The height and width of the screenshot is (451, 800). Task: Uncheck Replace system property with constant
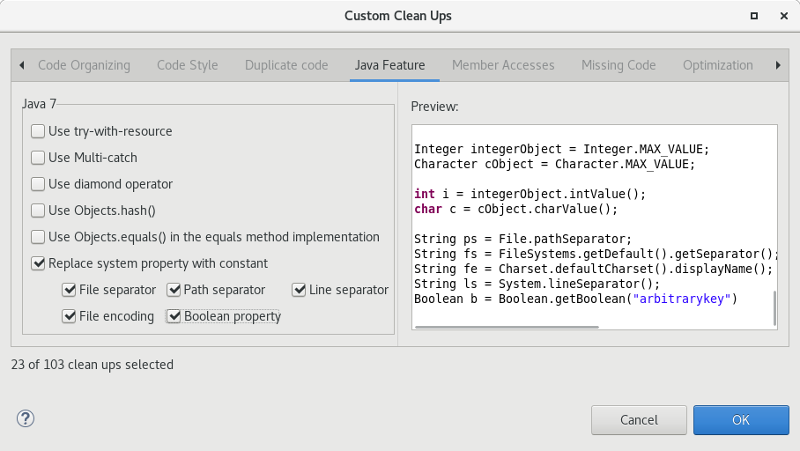pos(38,264)
